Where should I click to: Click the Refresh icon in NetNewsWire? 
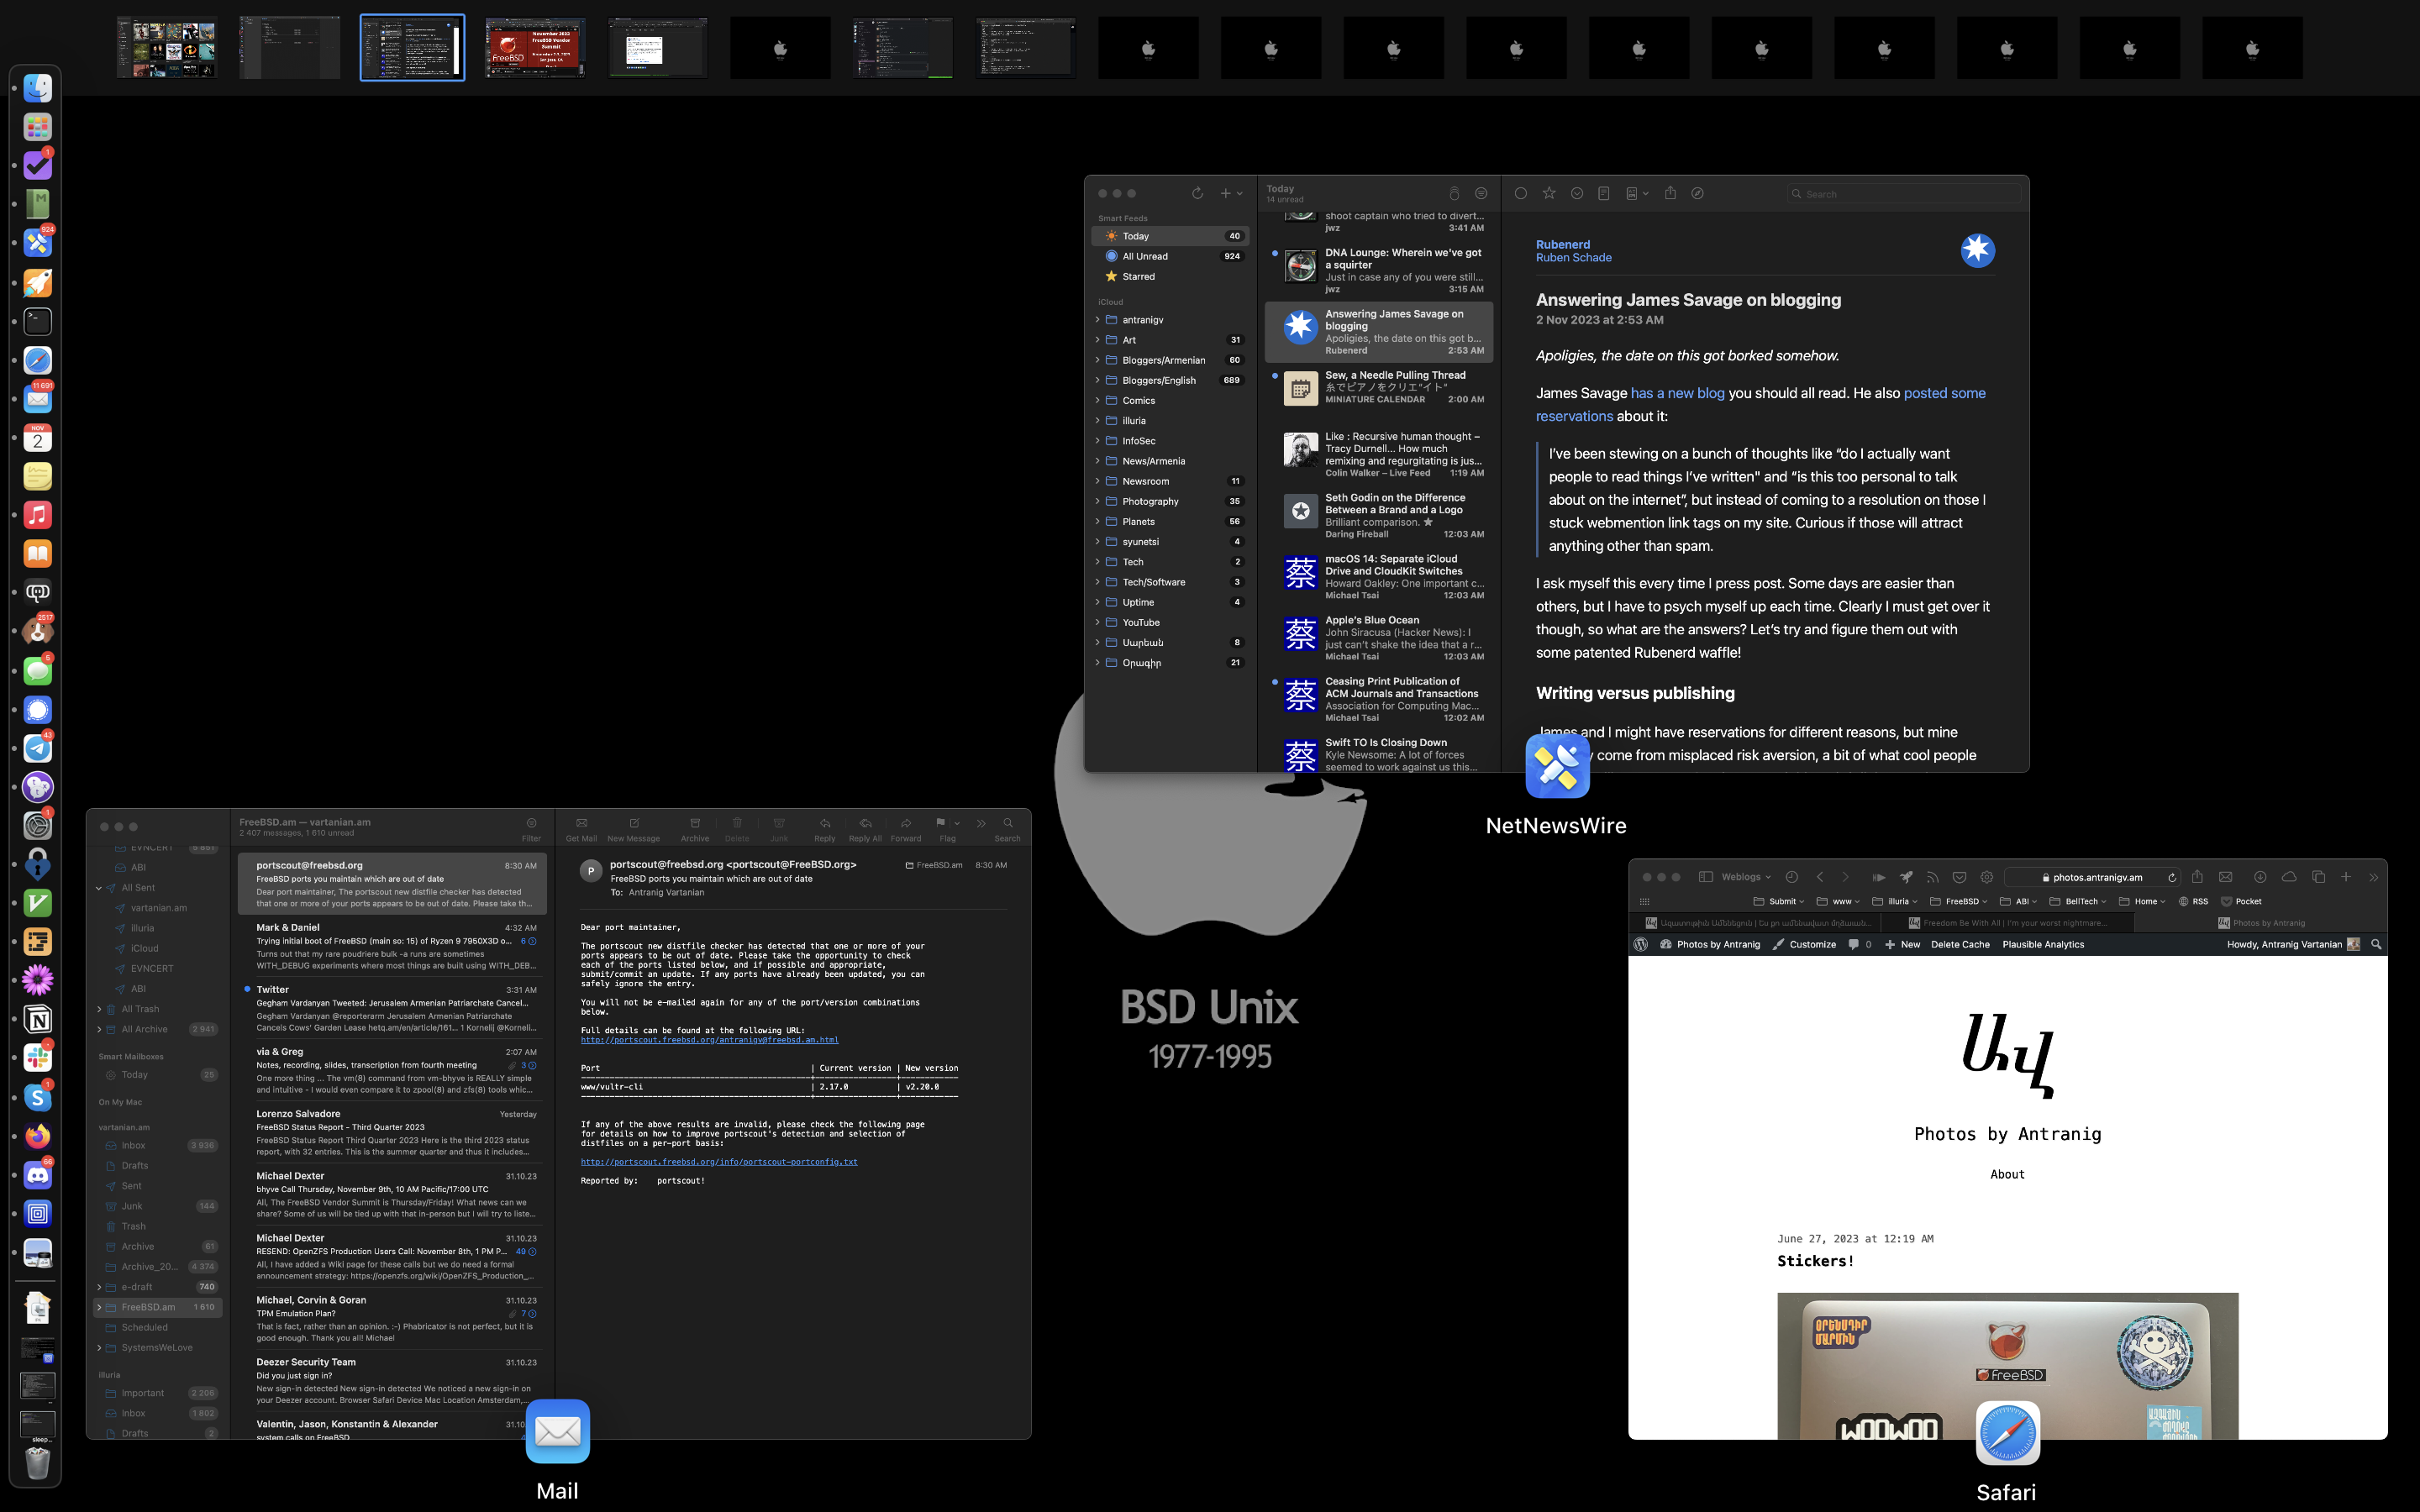click(1197, 193)
